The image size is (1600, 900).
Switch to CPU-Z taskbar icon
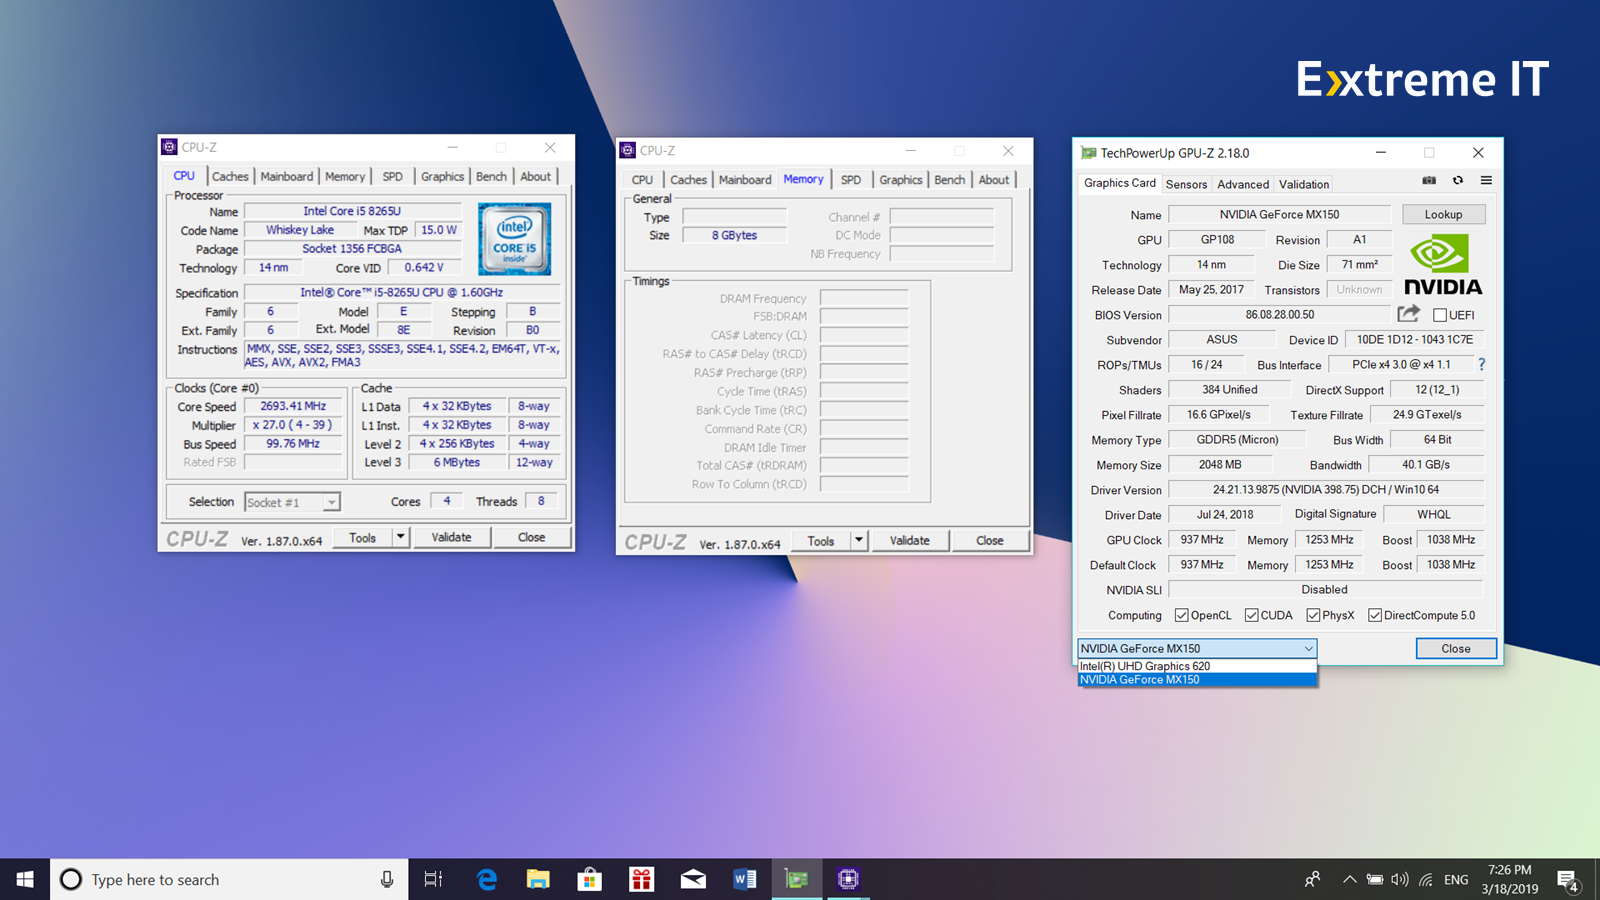coord(848,879)
